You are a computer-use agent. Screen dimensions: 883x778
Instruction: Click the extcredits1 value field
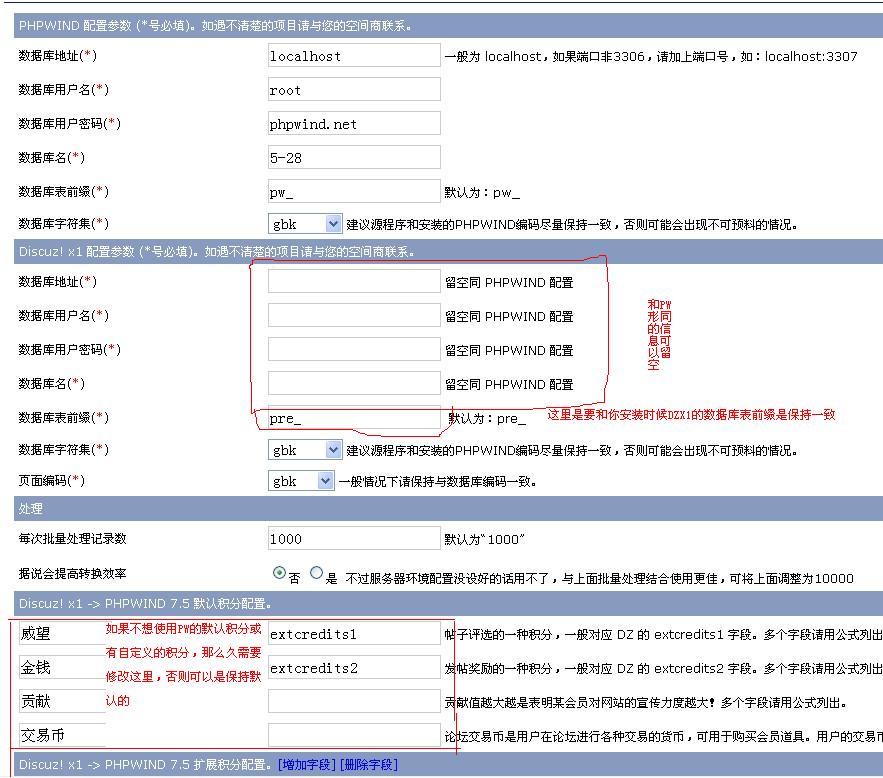point(354,633)
